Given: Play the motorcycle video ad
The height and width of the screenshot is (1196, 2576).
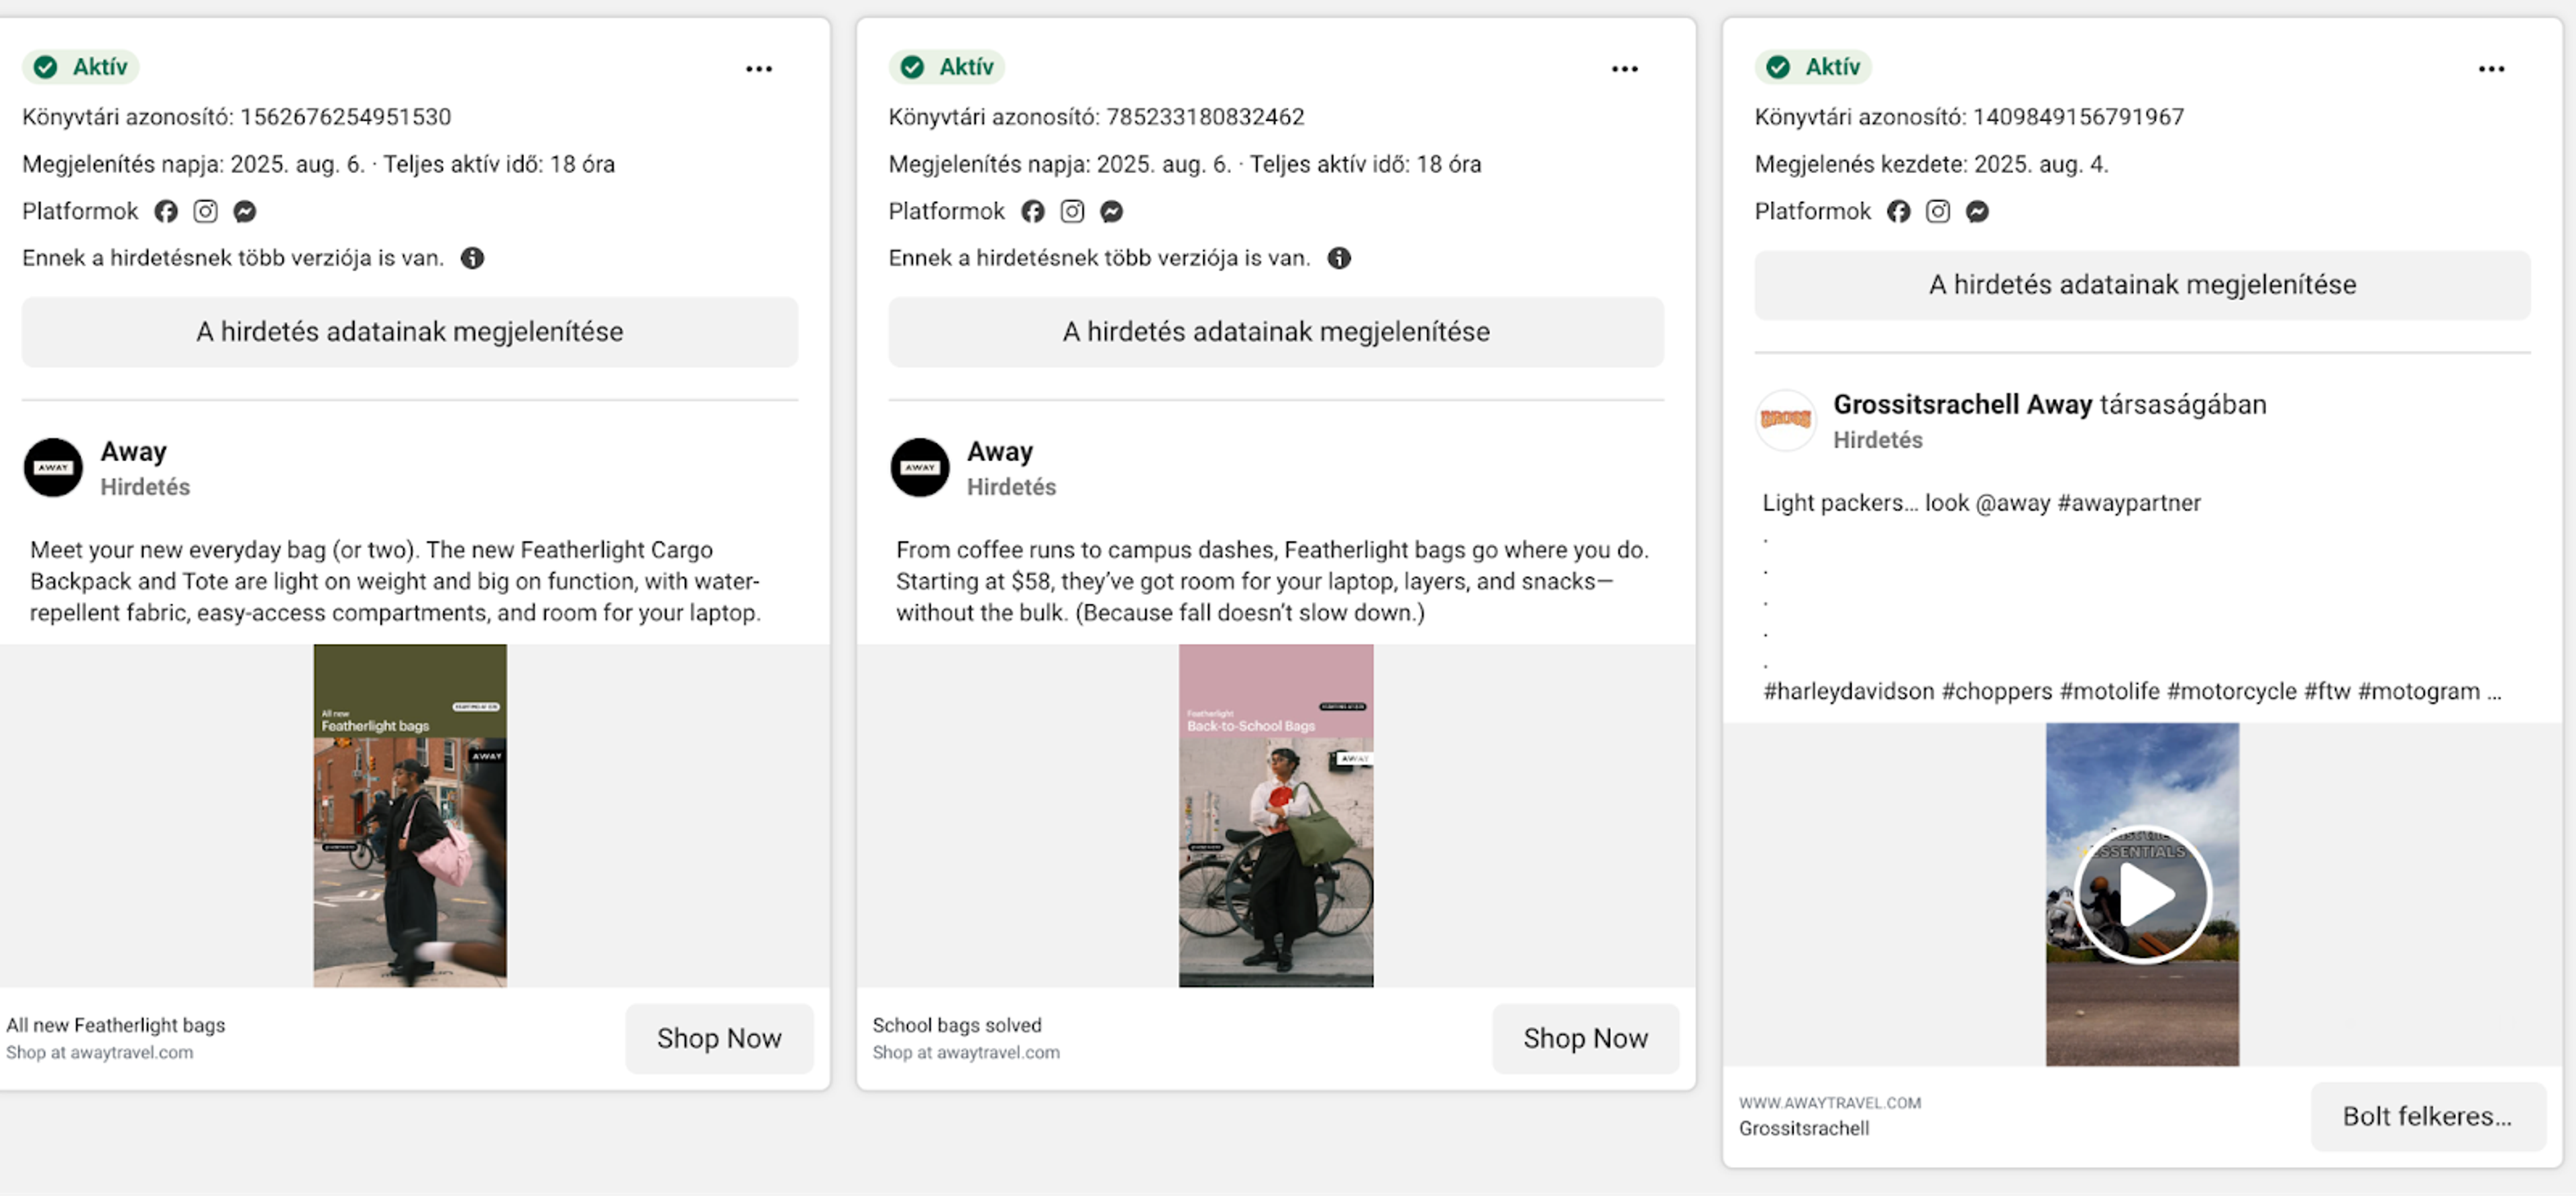Looking at the screenshot, I should coord(2142,894).
